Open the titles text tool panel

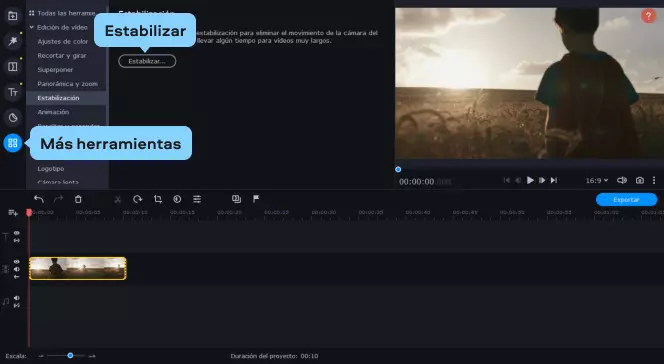pyautogui.click(x=13, y=92)
